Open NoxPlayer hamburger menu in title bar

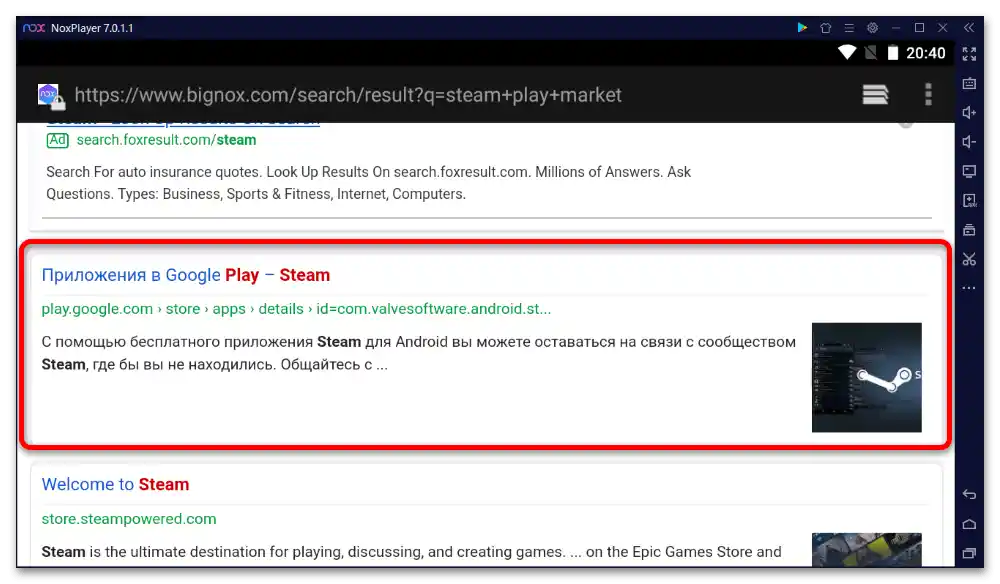coord(849,27)
